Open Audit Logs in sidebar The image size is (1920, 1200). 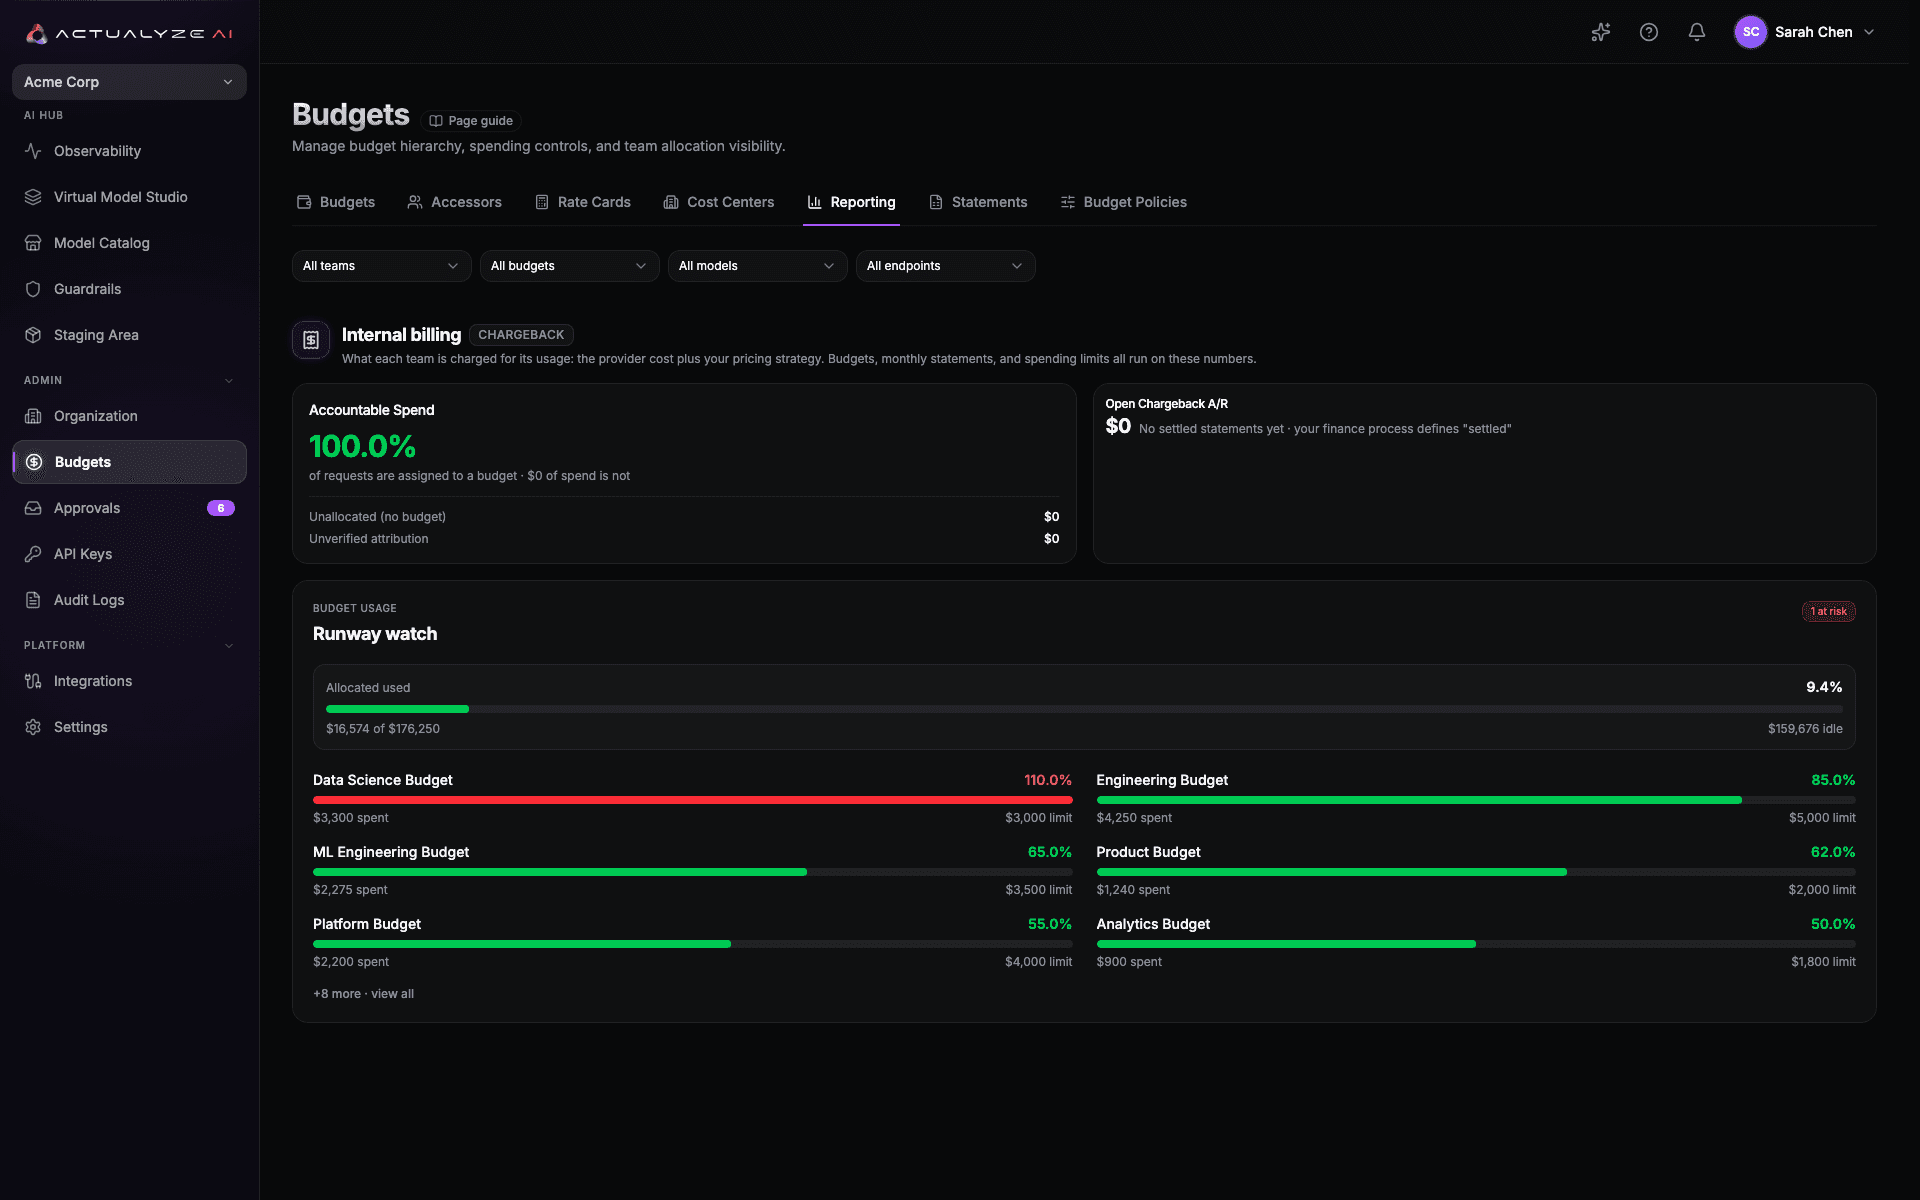[129, 600]
